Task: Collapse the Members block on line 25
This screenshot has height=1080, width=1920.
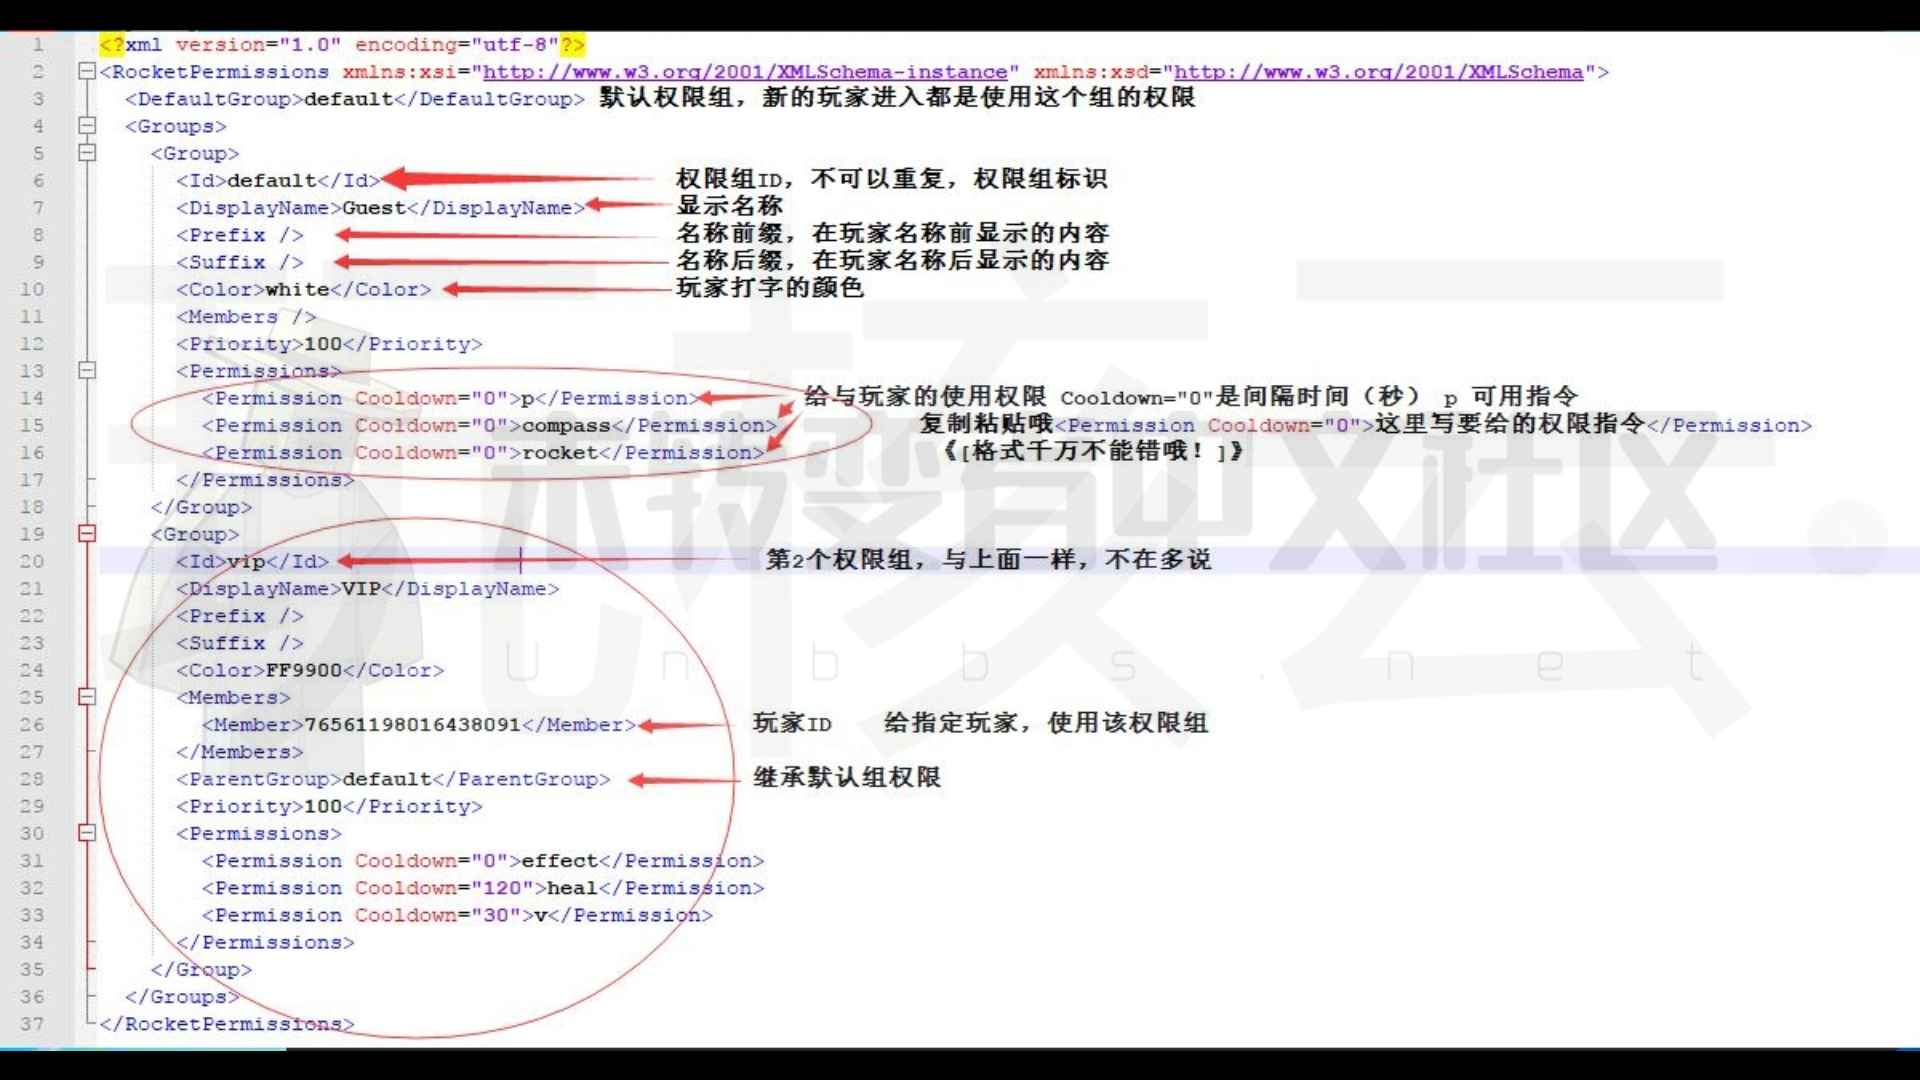Action: (x=88, y=697)
